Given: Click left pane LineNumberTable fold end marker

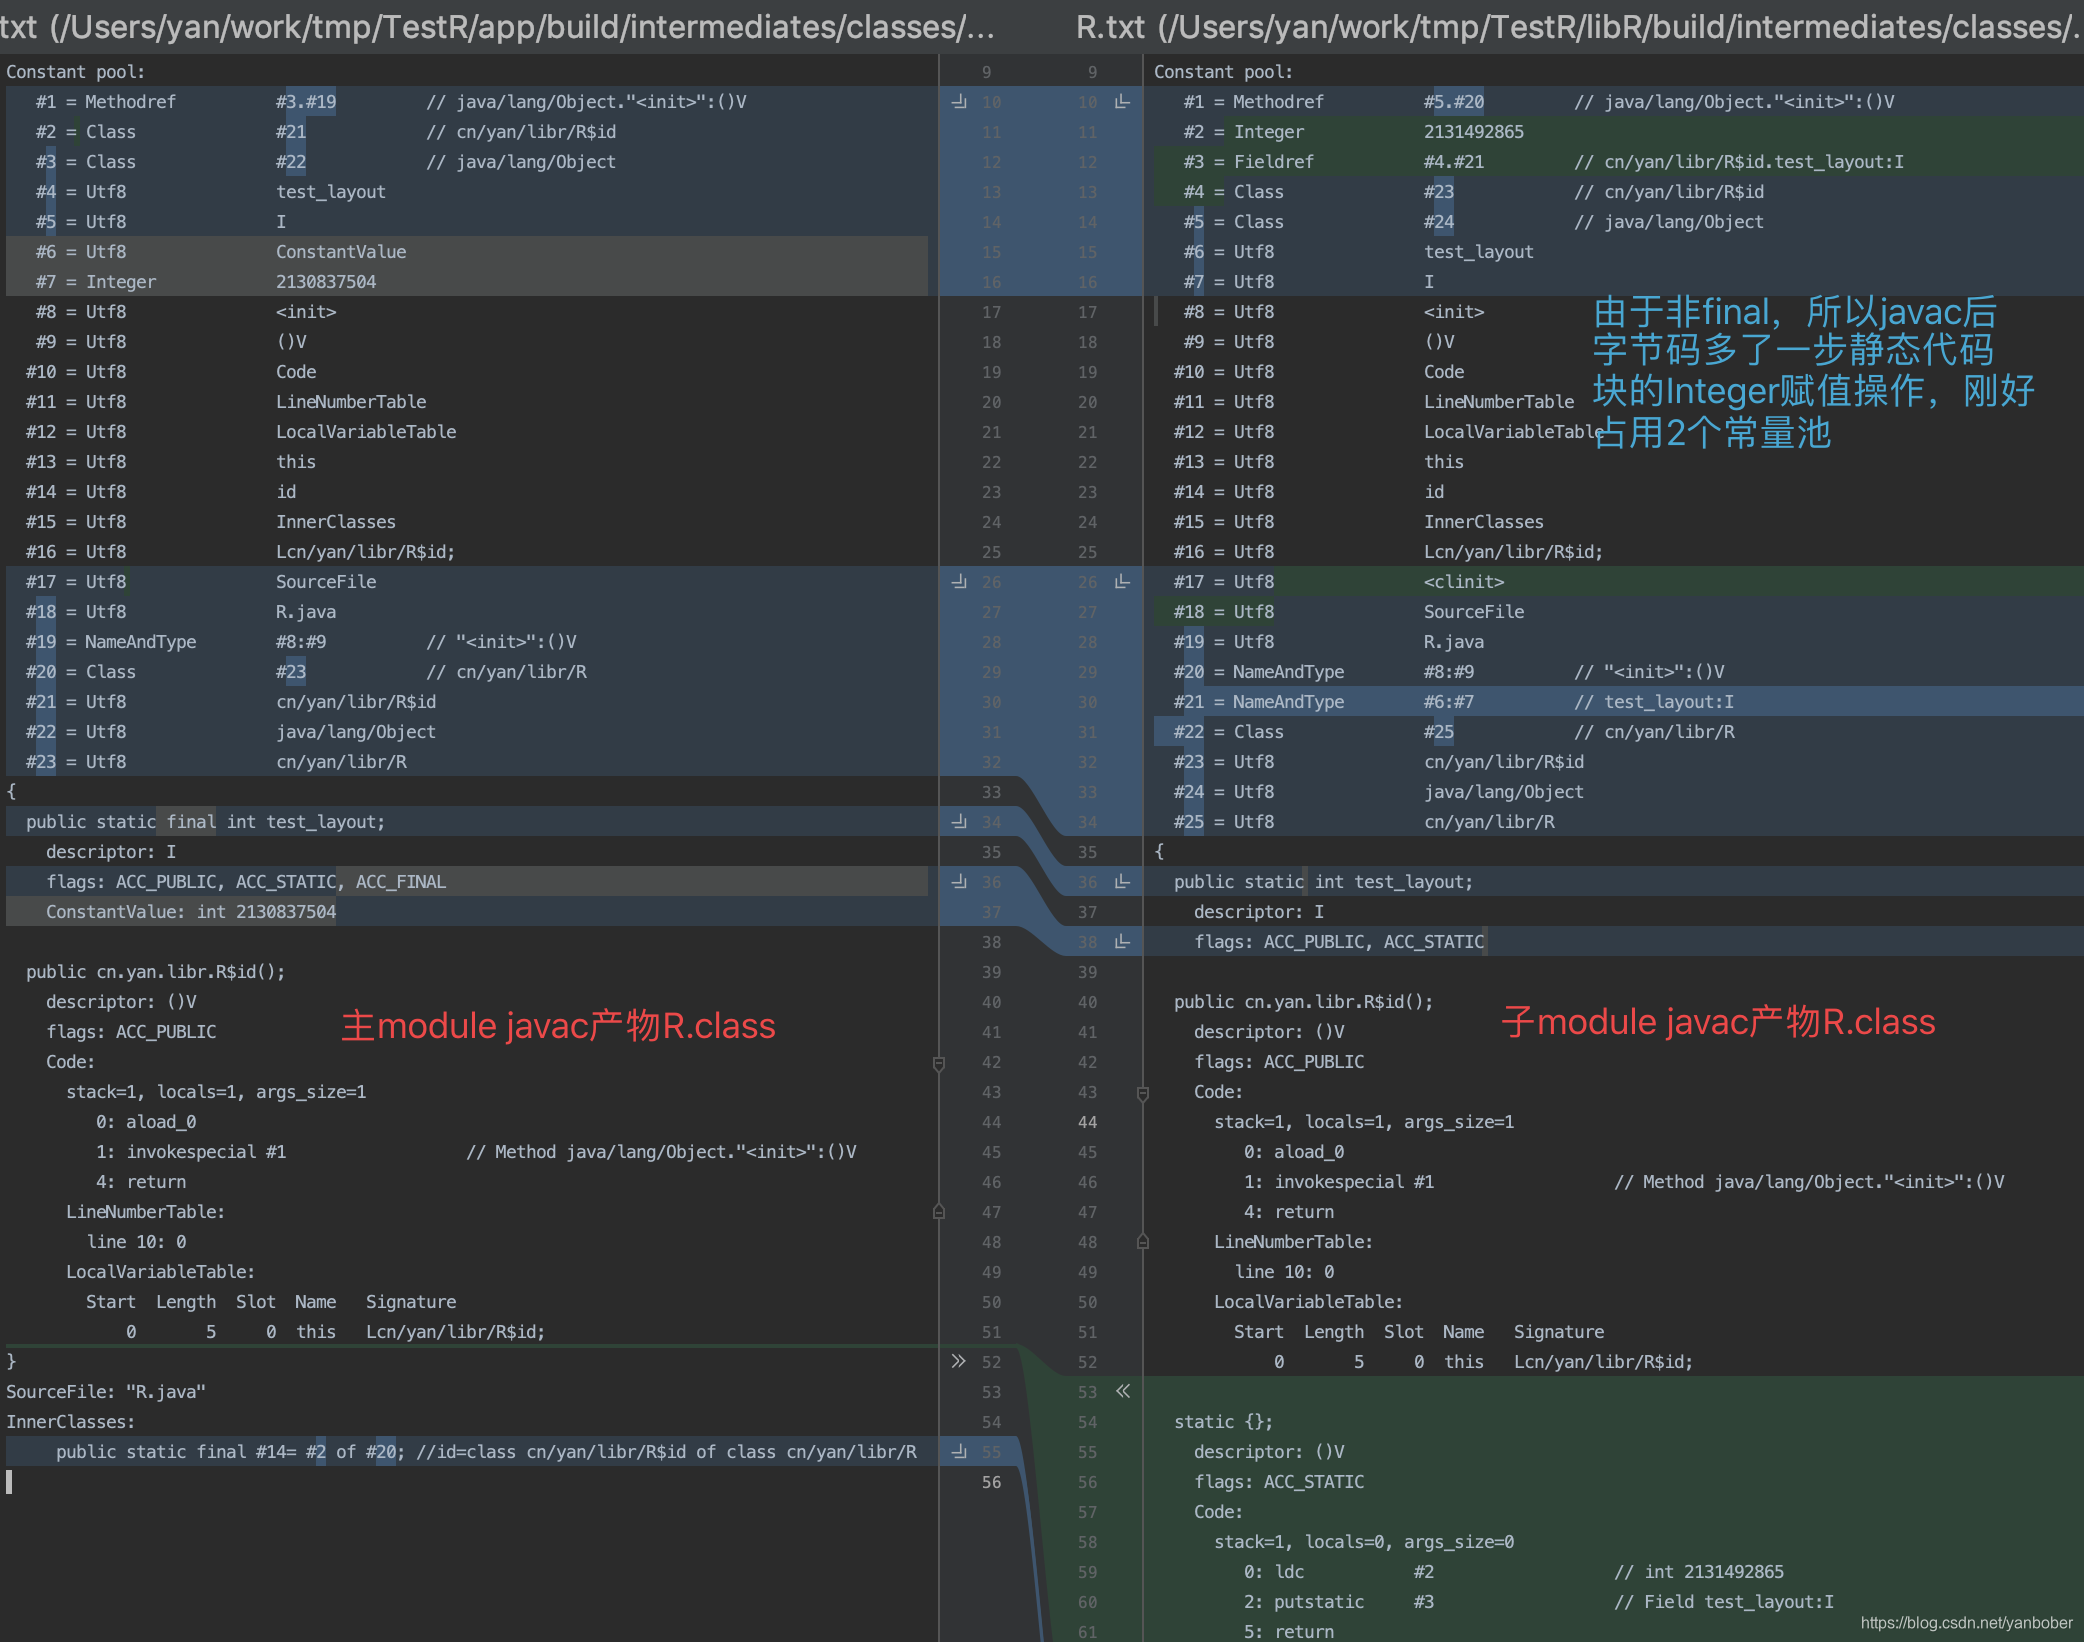Looking at the screenshot, I should (939, 1212).
